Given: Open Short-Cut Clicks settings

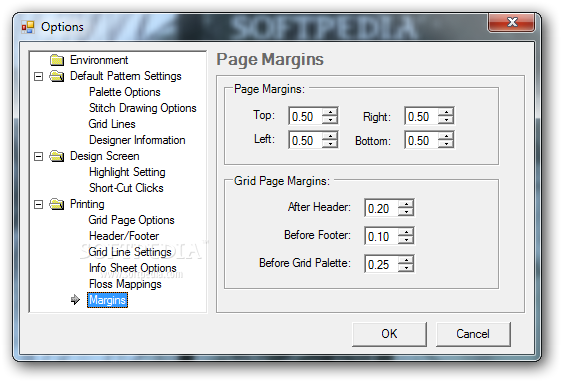Looking at the screenshot, I should tap(126, 188).
